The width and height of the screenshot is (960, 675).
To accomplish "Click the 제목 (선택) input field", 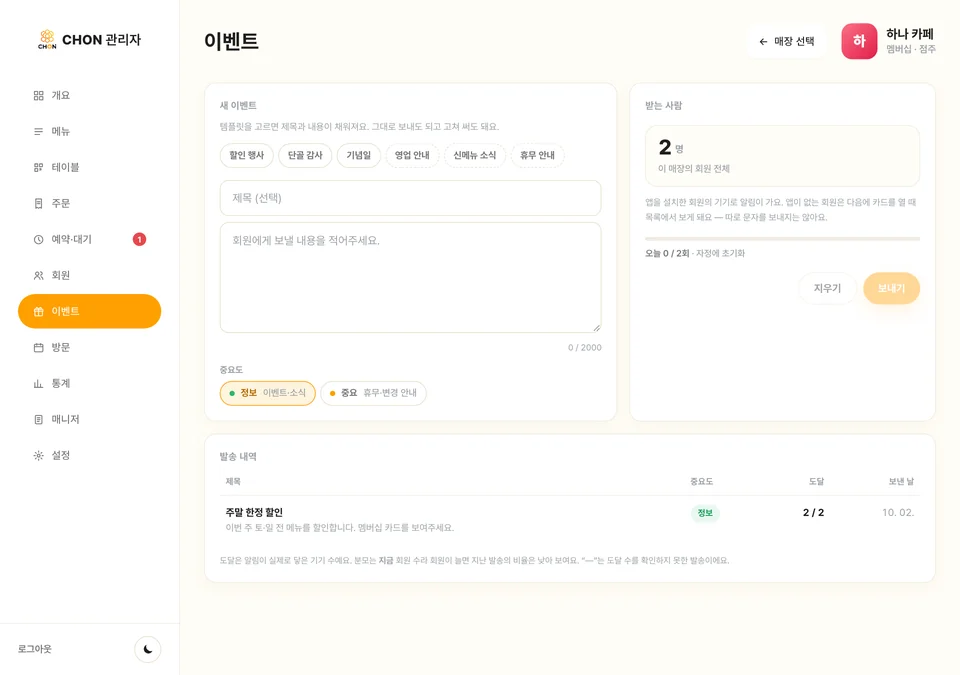I will pos(410,198).
